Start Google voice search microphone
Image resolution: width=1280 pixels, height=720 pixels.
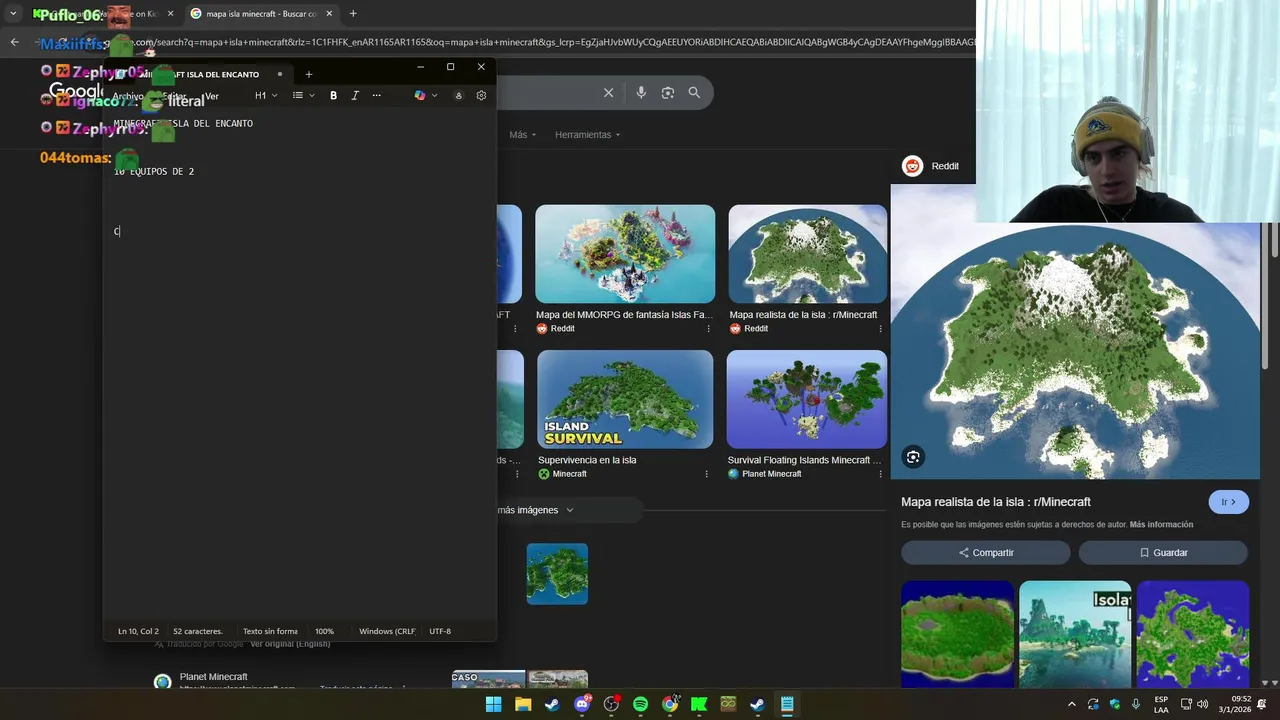[641, 92]
